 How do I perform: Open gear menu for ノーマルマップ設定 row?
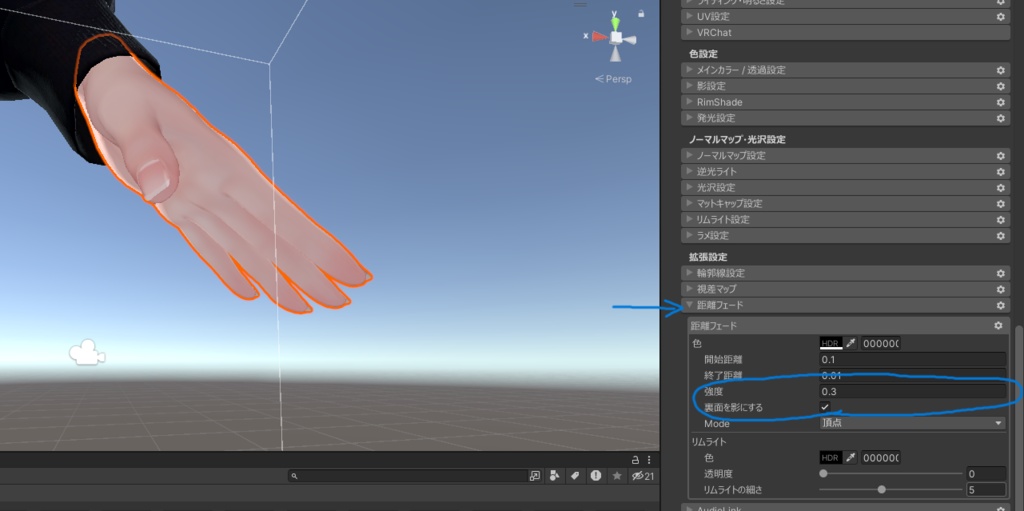click(1000, 156)
